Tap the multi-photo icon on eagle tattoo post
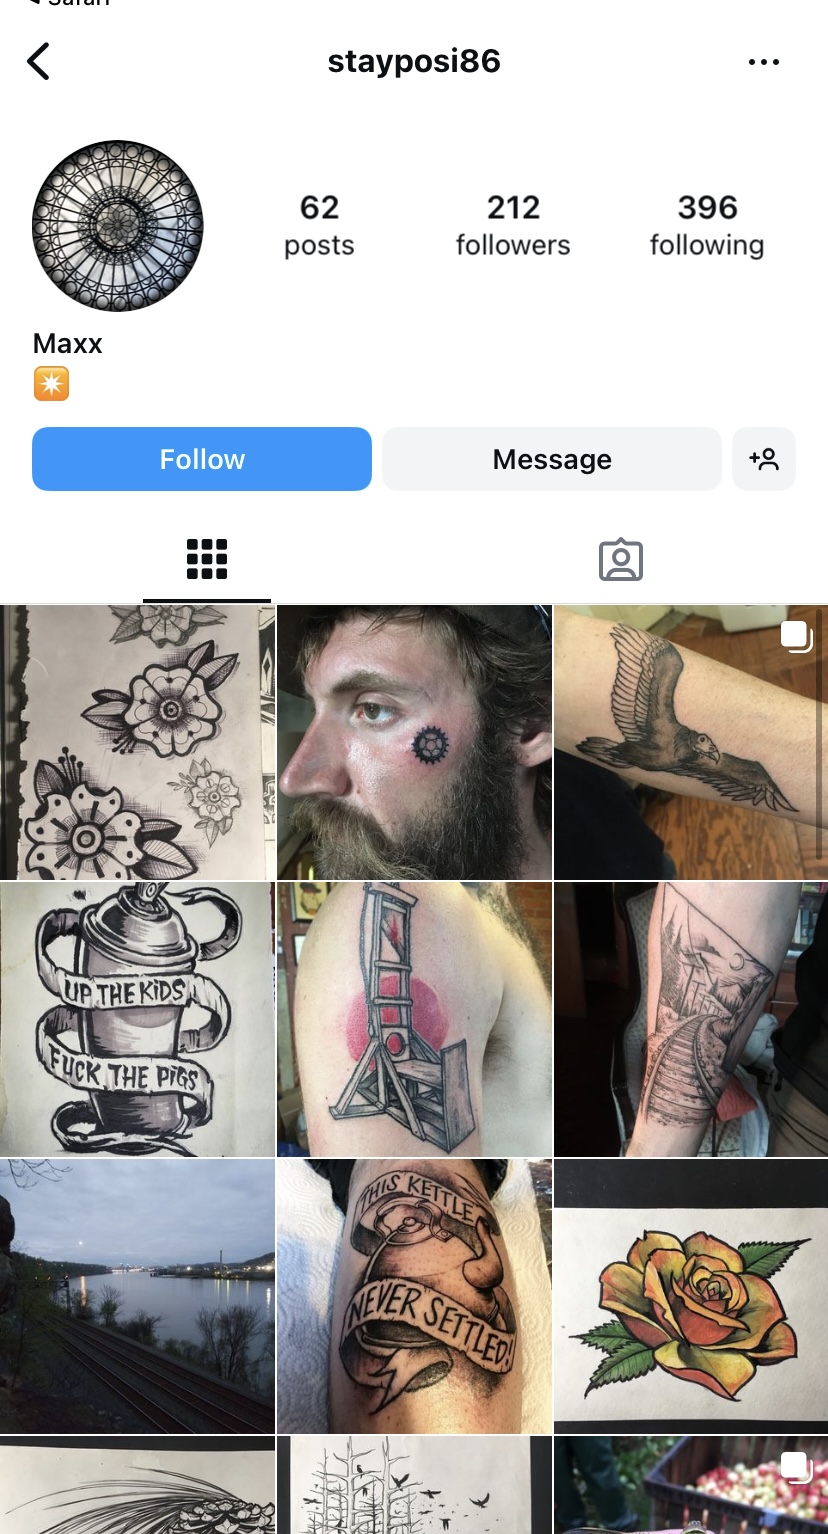This screenshot has width=828, height=1534. click(x=795, y=636)
